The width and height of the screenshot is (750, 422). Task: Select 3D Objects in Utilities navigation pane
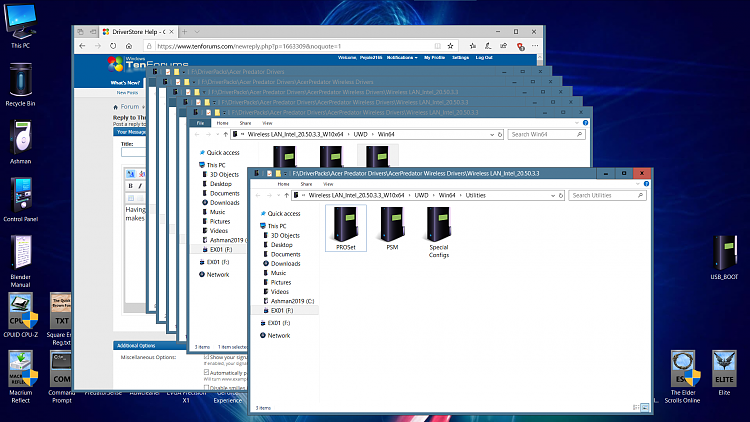(285, 235)
